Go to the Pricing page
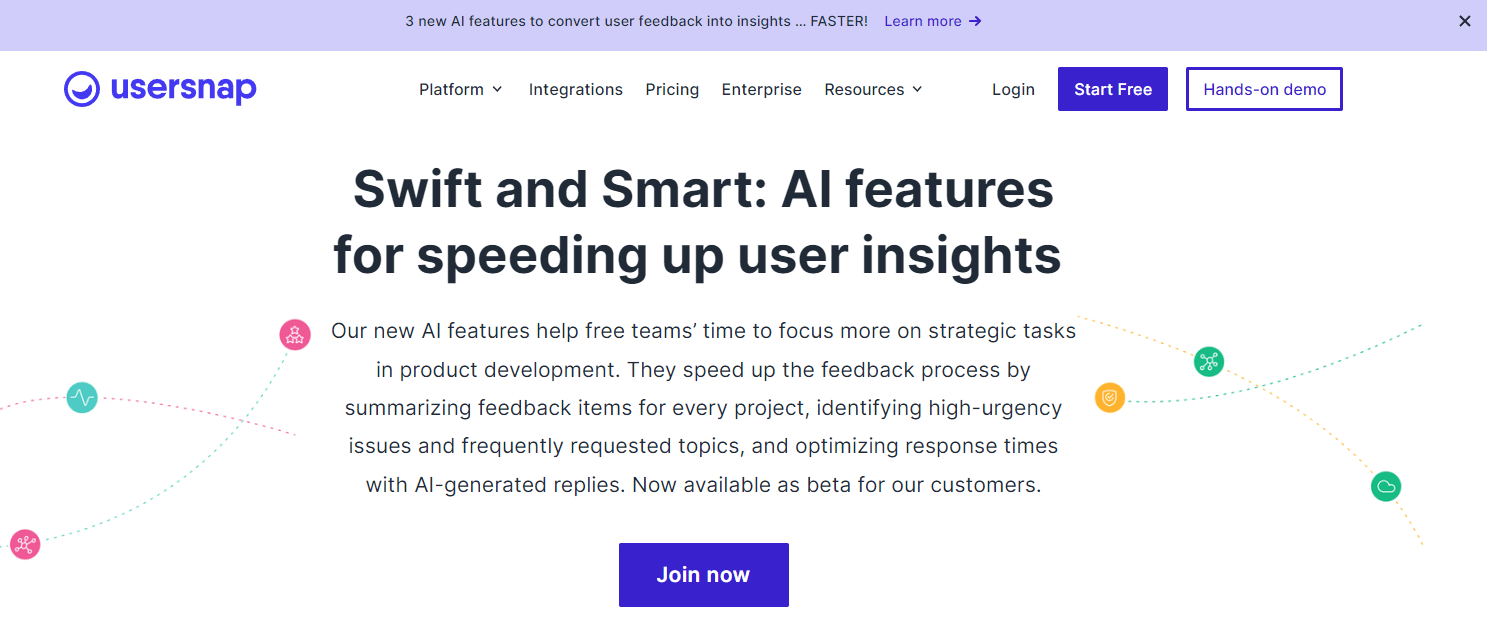Viewport: 1487px width, 636px height. (672, 90)
